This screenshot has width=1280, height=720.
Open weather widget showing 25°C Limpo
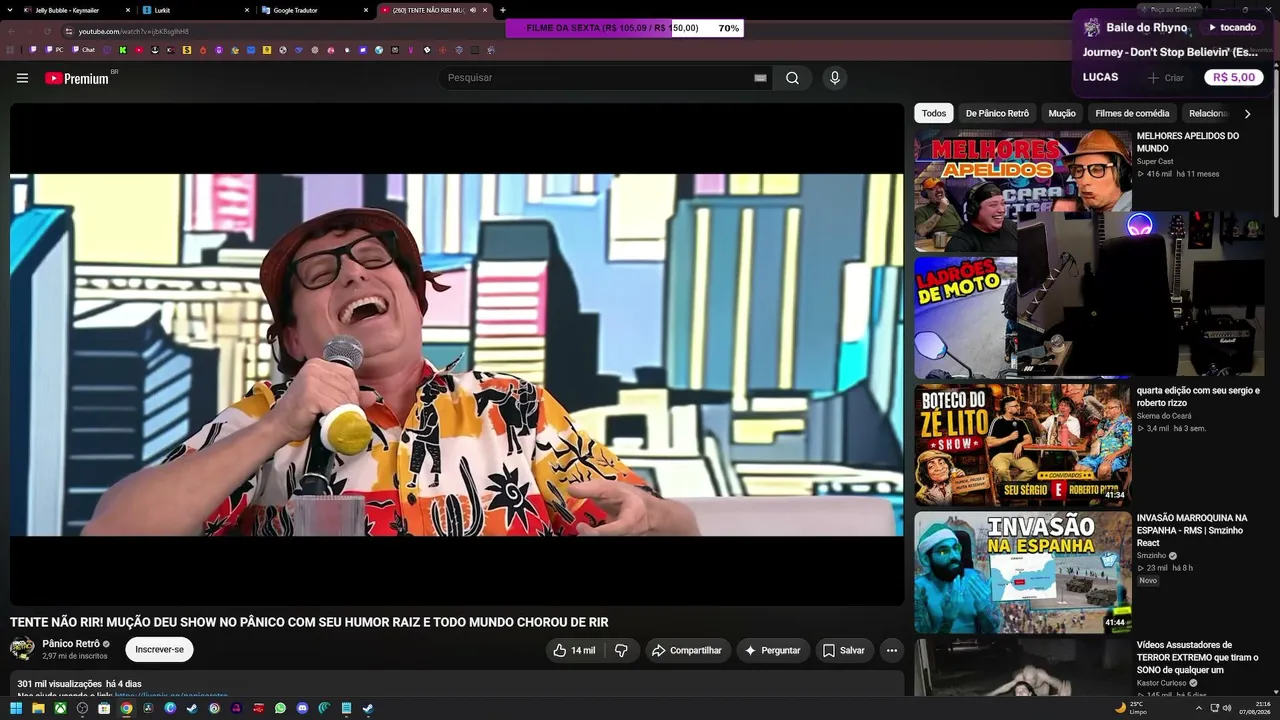click(1131, 708)
